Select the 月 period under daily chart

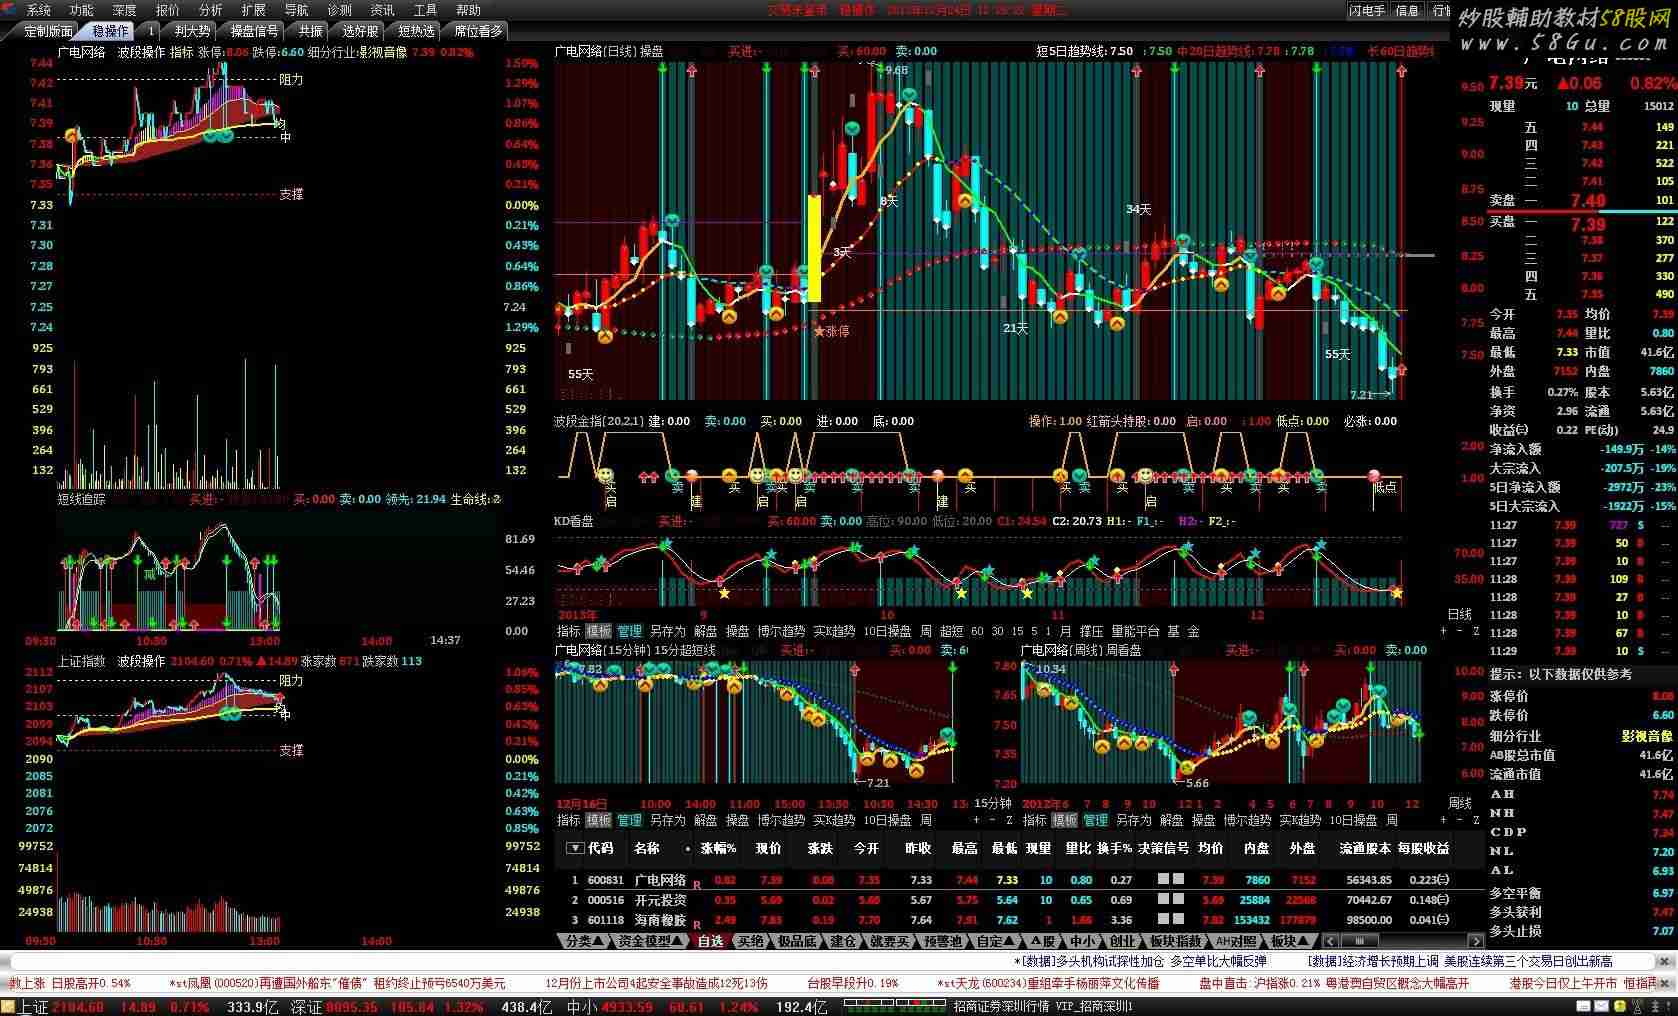pos(1065,631)
